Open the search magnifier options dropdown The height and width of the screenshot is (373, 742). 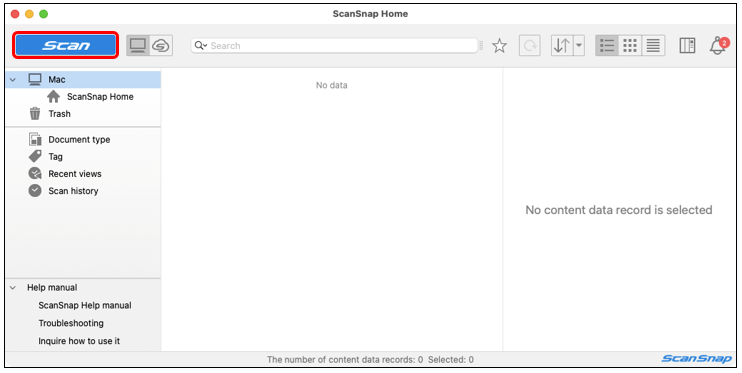pos(201,45)
